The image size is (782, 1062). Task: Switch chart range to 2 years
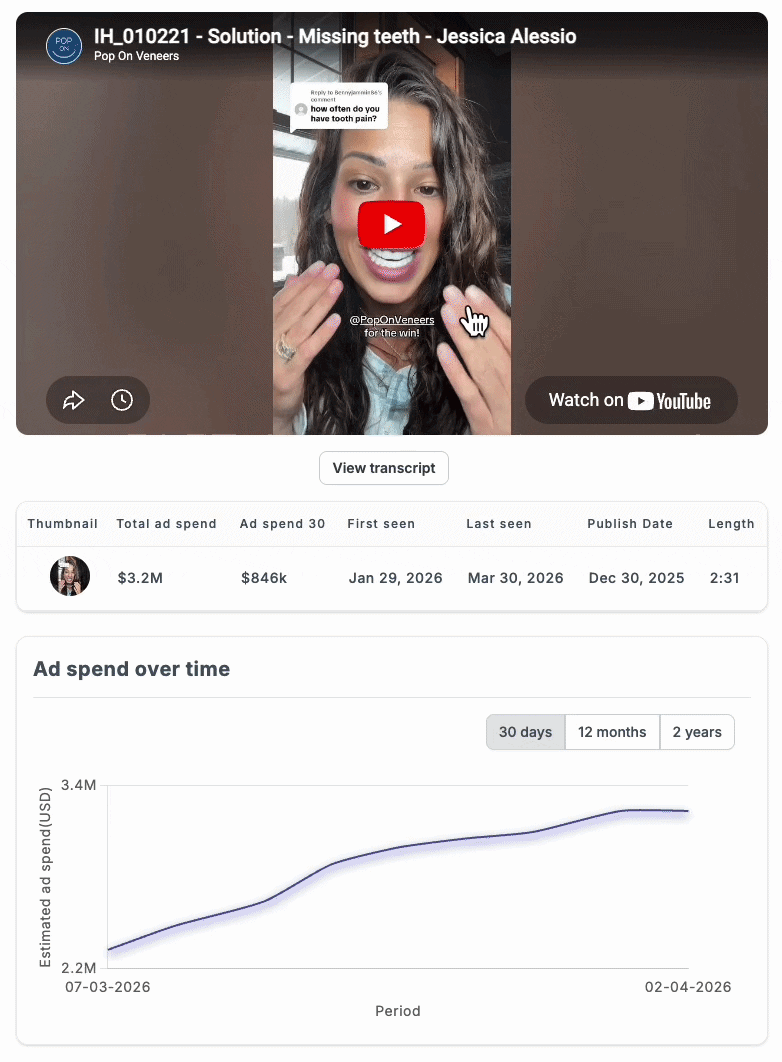point(697,732)
